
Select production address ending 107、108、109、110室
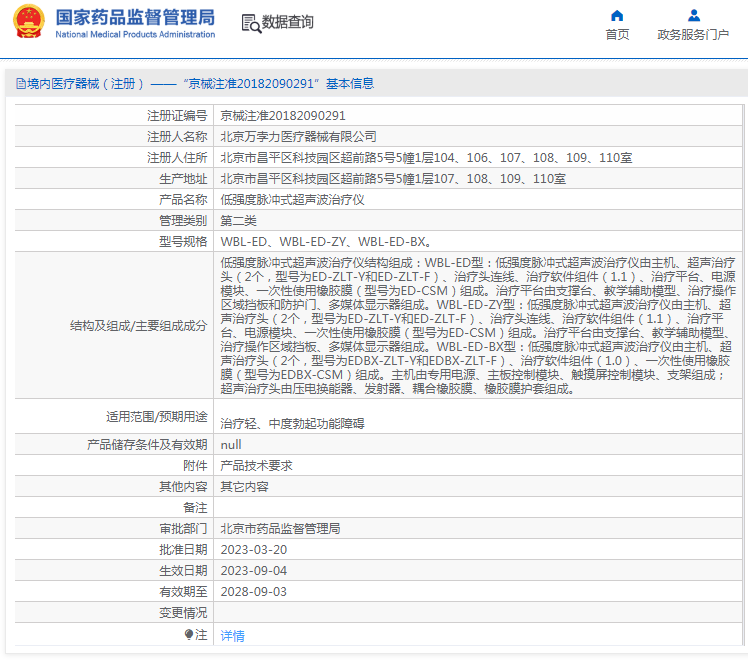[393, 179]
